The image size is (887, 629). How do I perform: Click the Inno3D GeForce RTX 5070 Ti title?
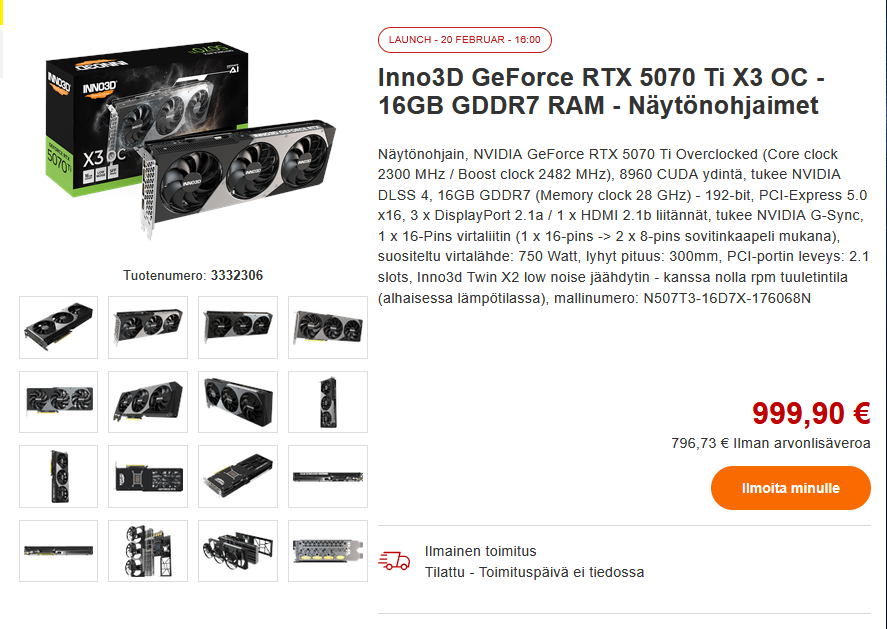pyautogui.click(x=601, y=91)
